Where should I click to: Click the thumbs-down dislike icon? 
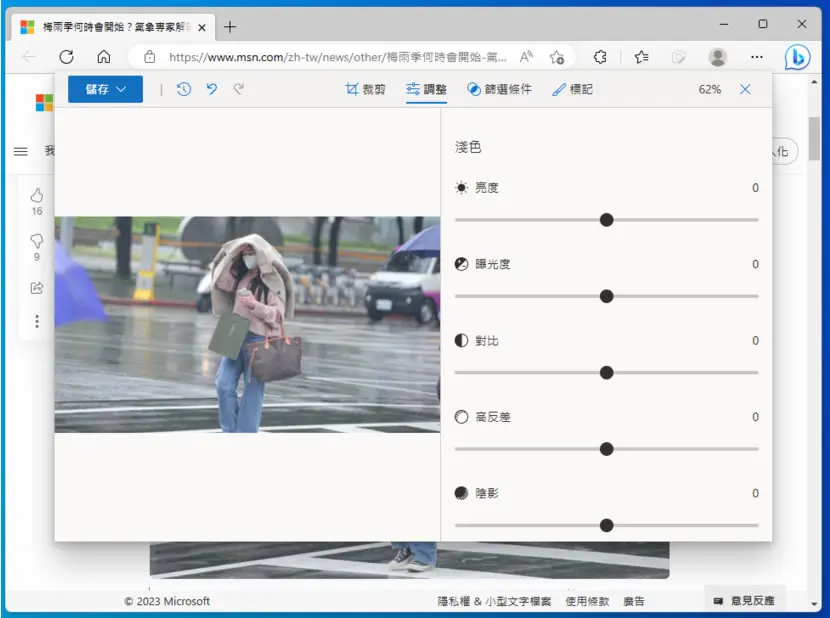[x=37, y=241]
